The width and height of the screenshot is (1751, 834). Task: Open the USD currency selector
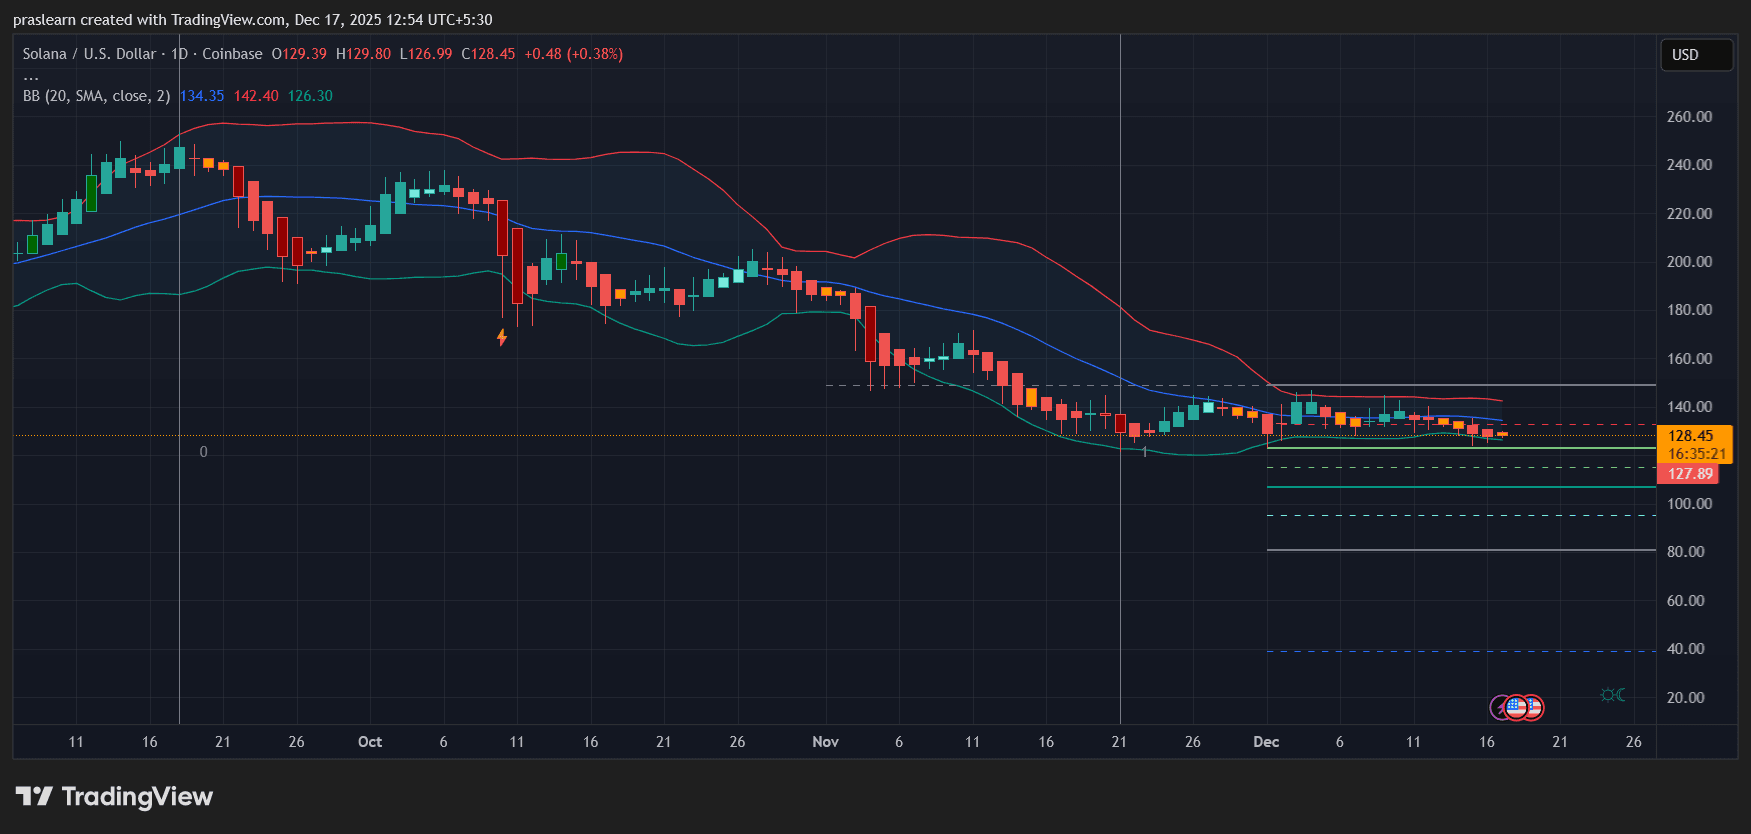pyautogui.click(x=1695, y=55)
